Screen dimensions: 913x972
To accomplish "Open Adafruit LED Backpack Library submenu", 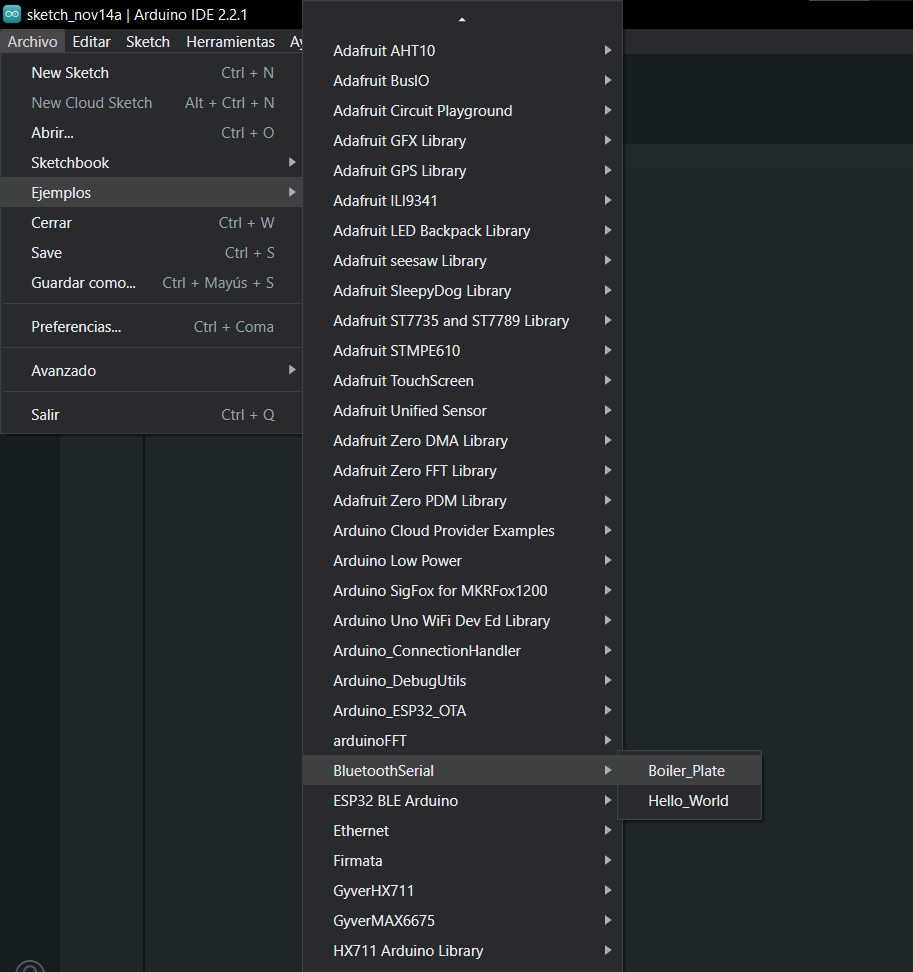I will (462, 231).
